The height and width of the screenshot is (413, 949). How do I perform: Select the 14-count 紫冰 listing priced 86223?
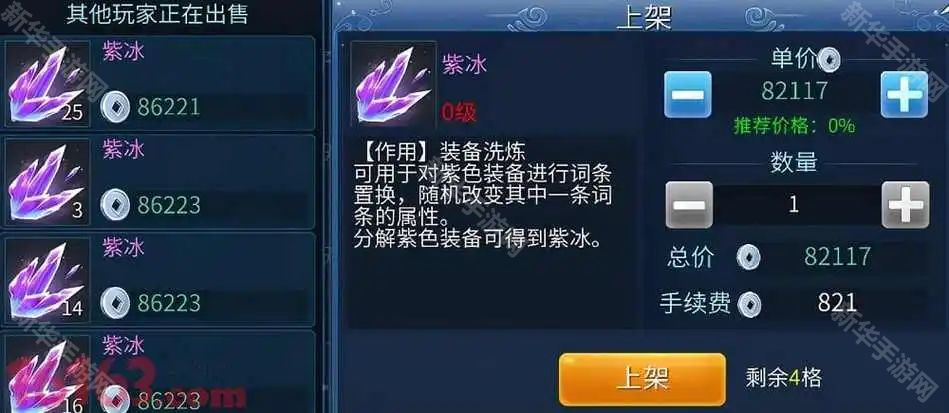click(x=160, y=279)
